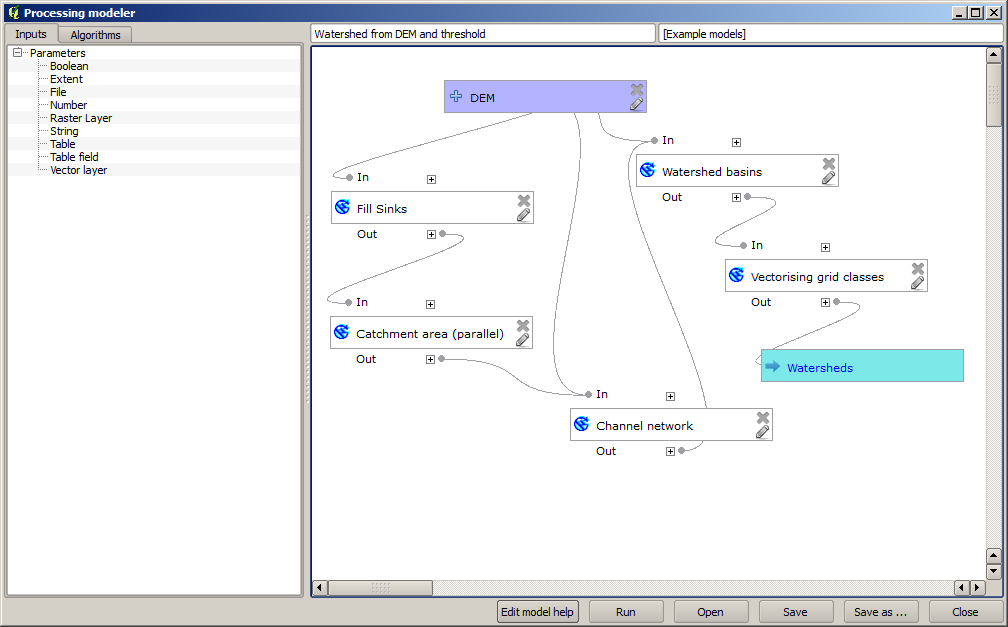The width and height of the screenshot is (1008, 627).
Task: Click the Edit model help button
Action: tap(538, 612)
